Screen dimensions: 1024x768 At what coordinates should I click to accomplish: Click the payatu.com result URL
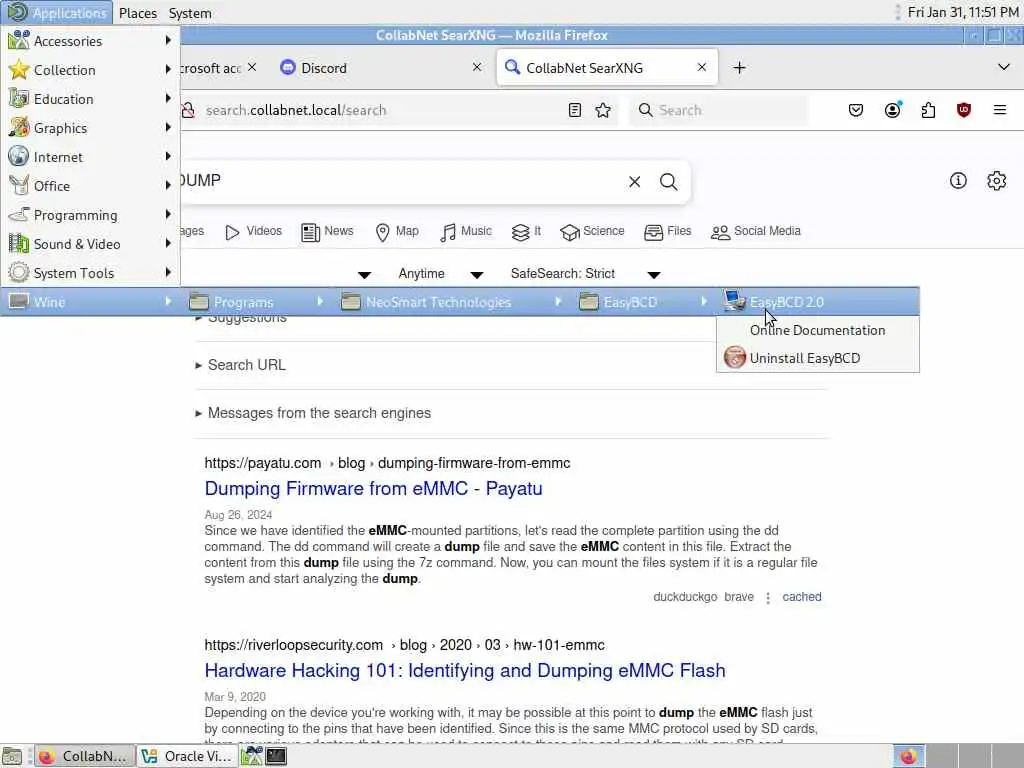click(387, 463)
